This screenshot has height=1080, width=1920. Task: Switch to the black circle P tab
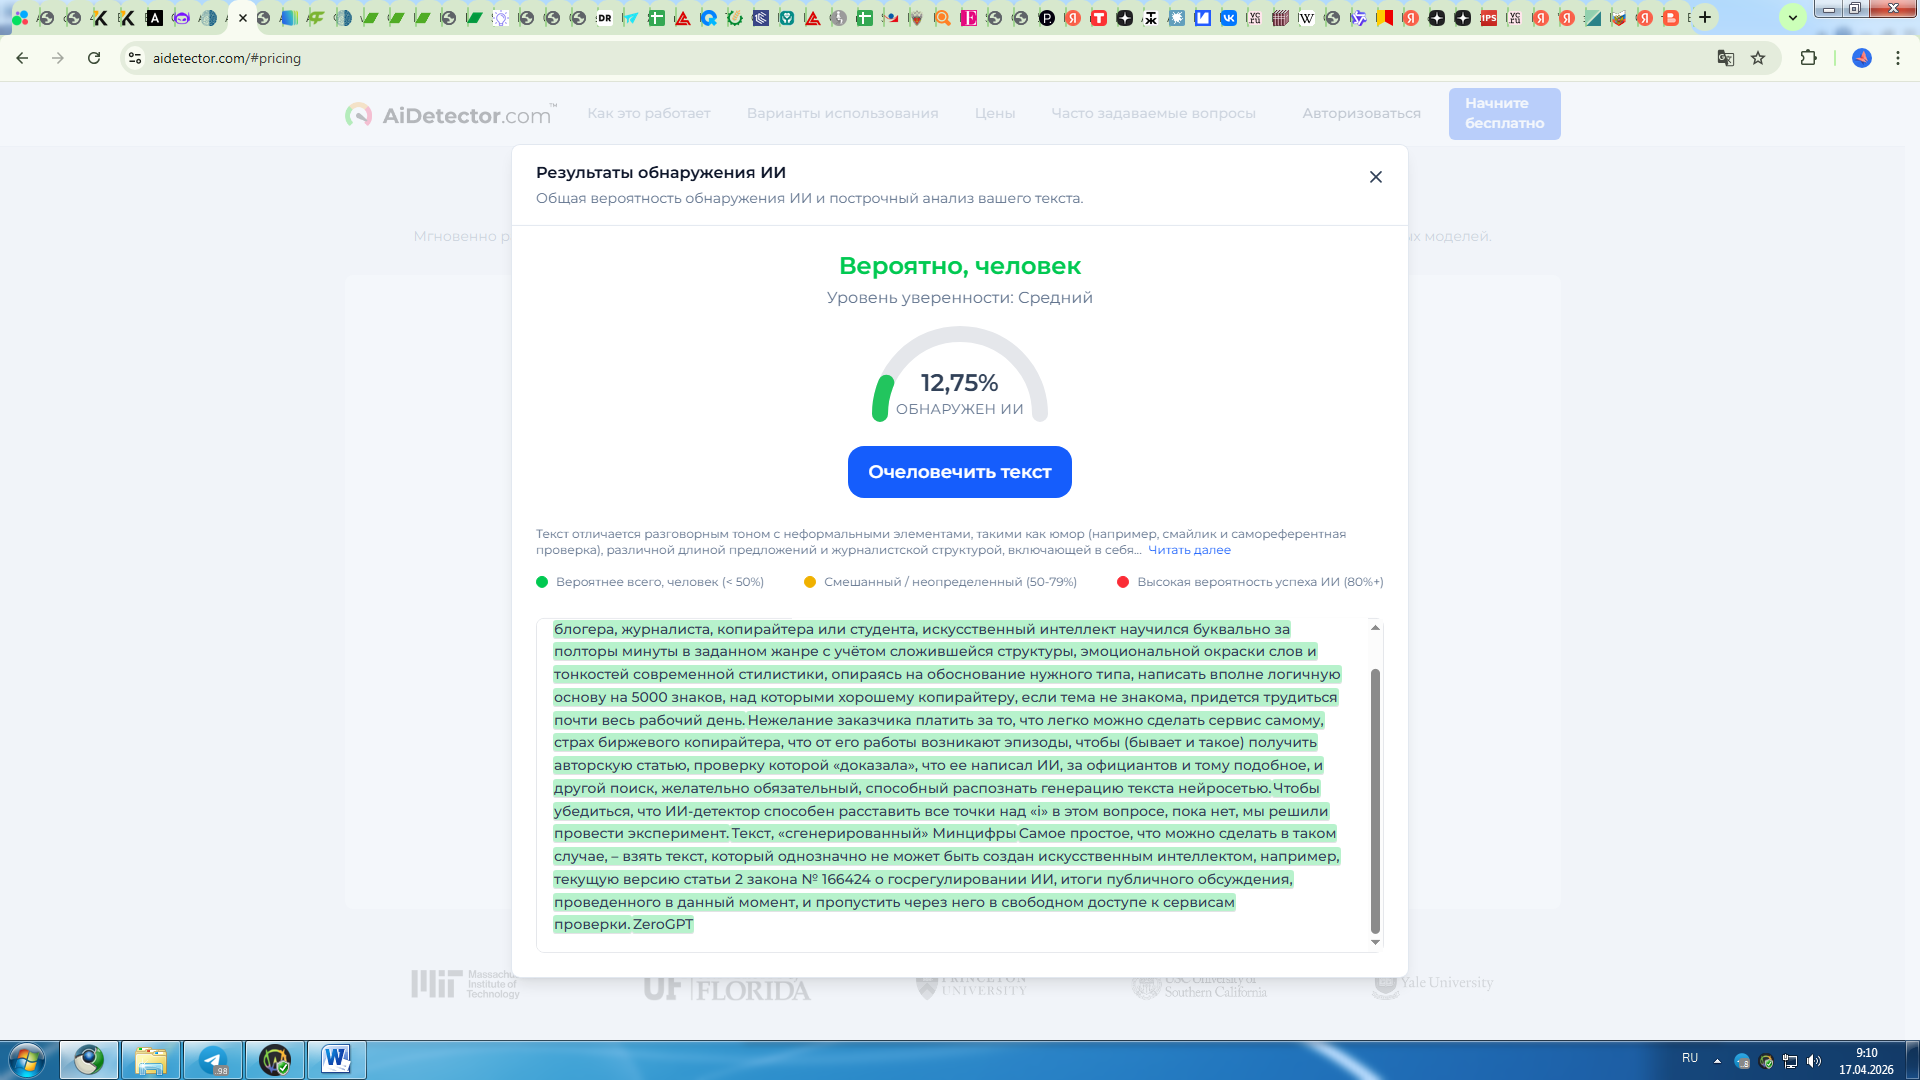1046,18
